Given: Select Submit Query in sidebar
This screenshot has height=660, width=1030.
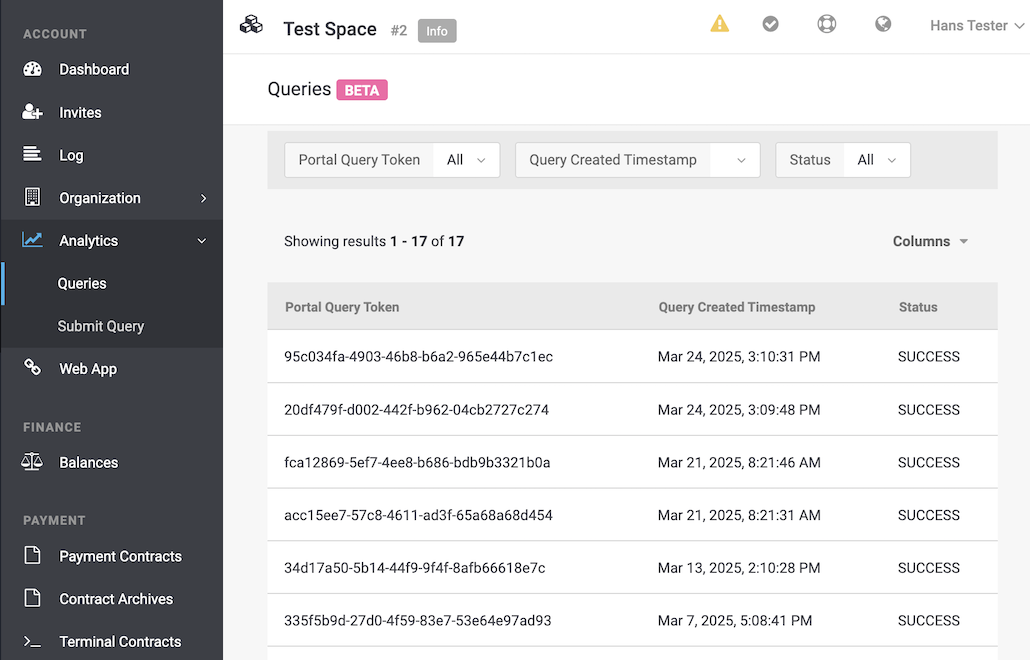Looking at the screenshot, I should point(100,326).
